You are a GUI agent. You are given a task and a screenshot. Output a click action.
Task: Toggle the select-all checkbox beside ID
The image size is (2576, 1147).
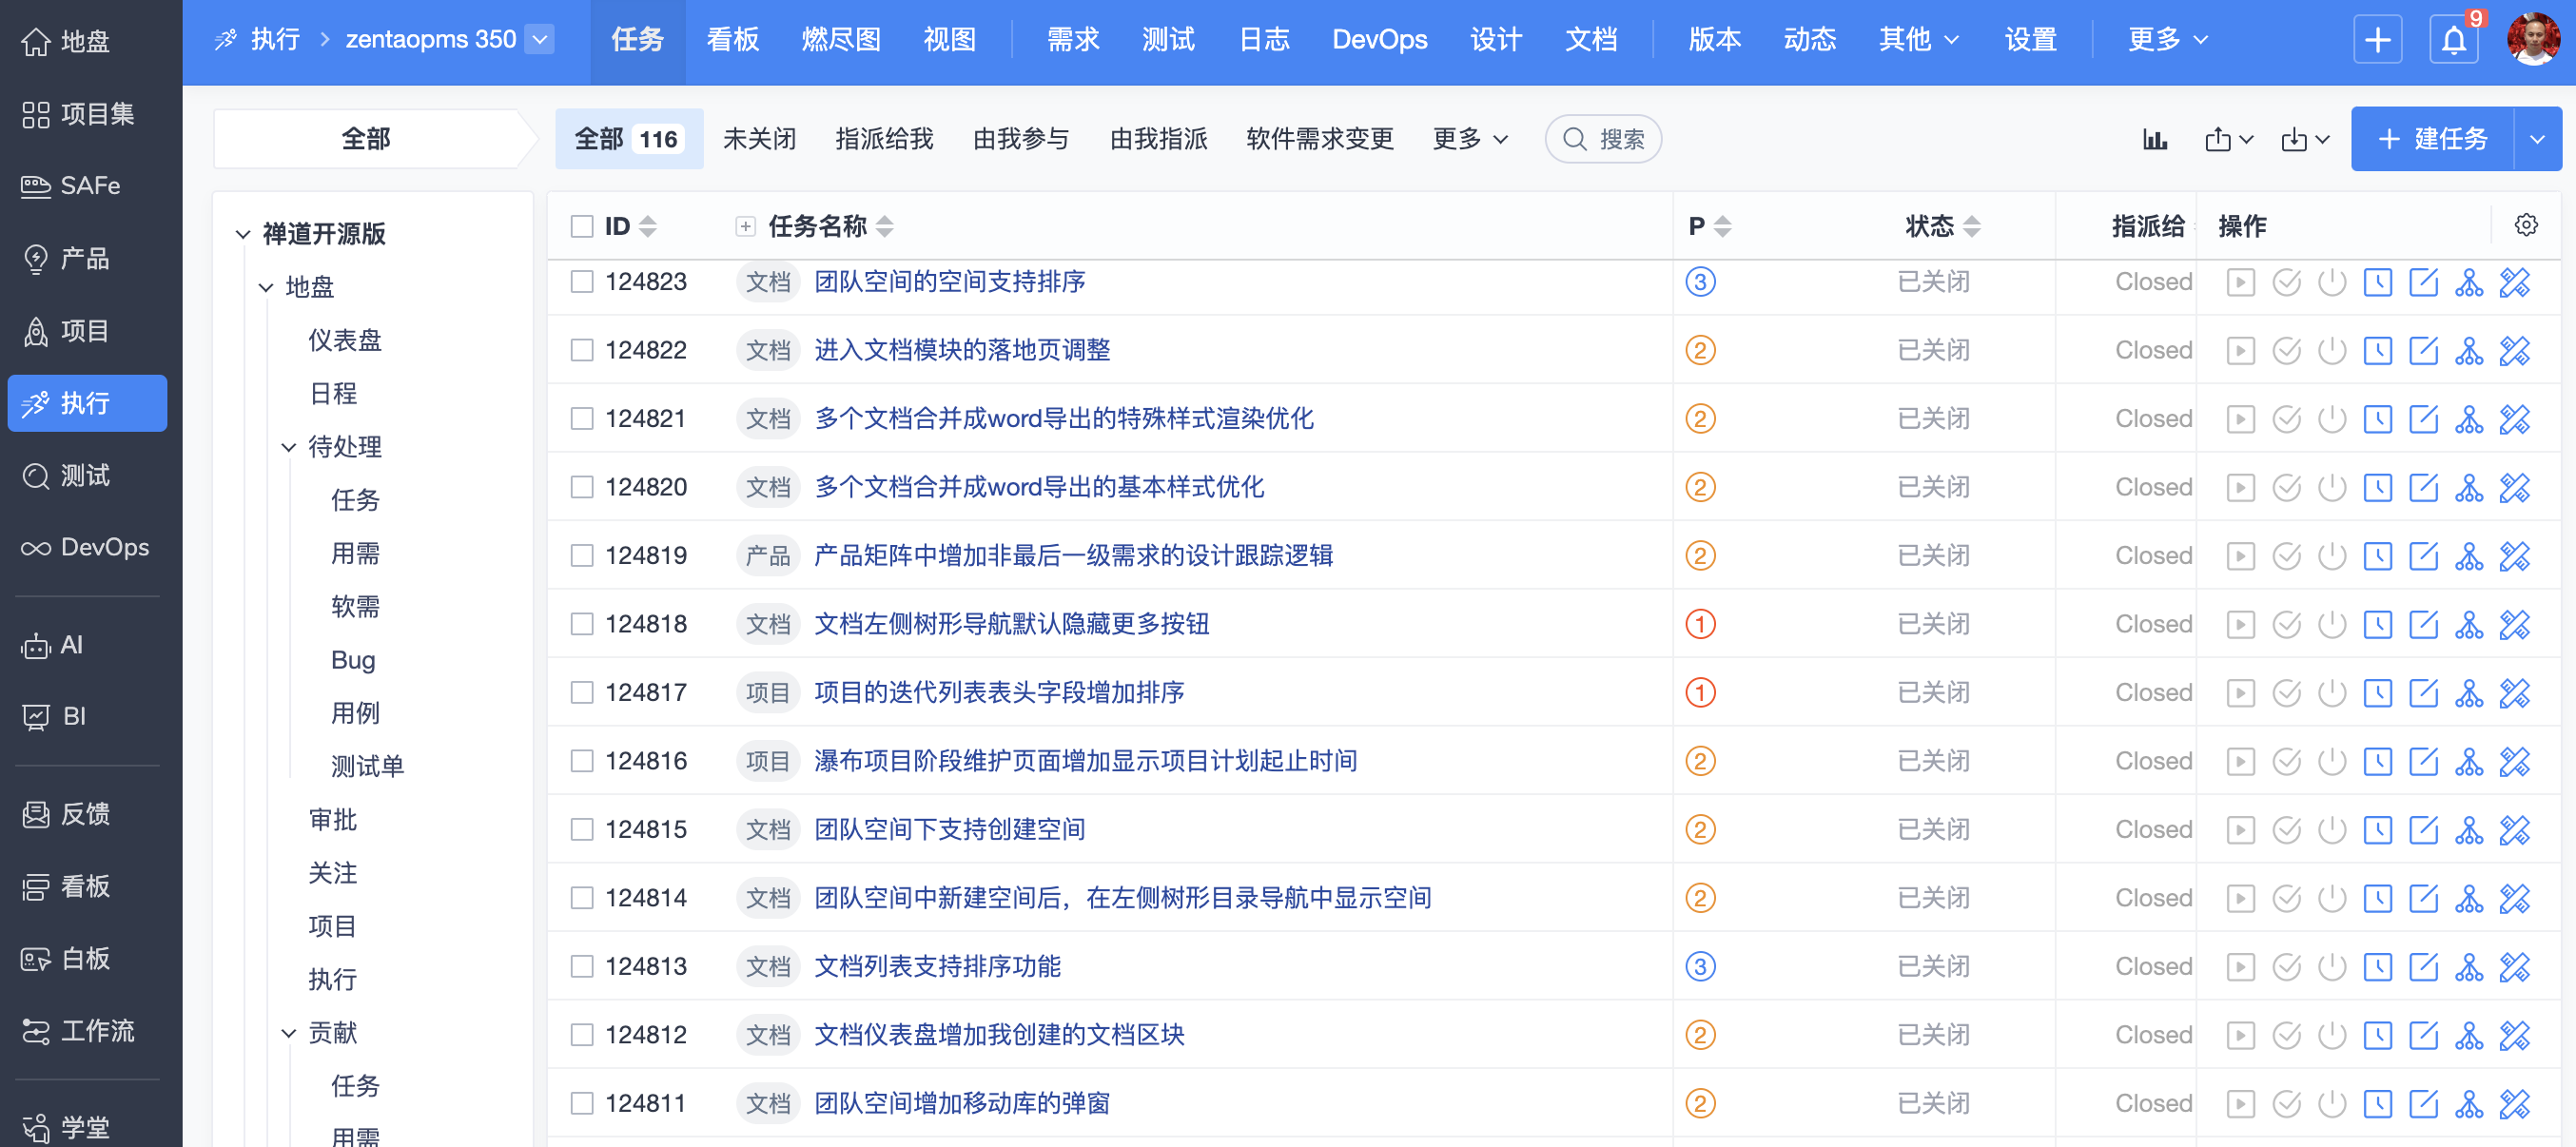(x=581, y=226)
